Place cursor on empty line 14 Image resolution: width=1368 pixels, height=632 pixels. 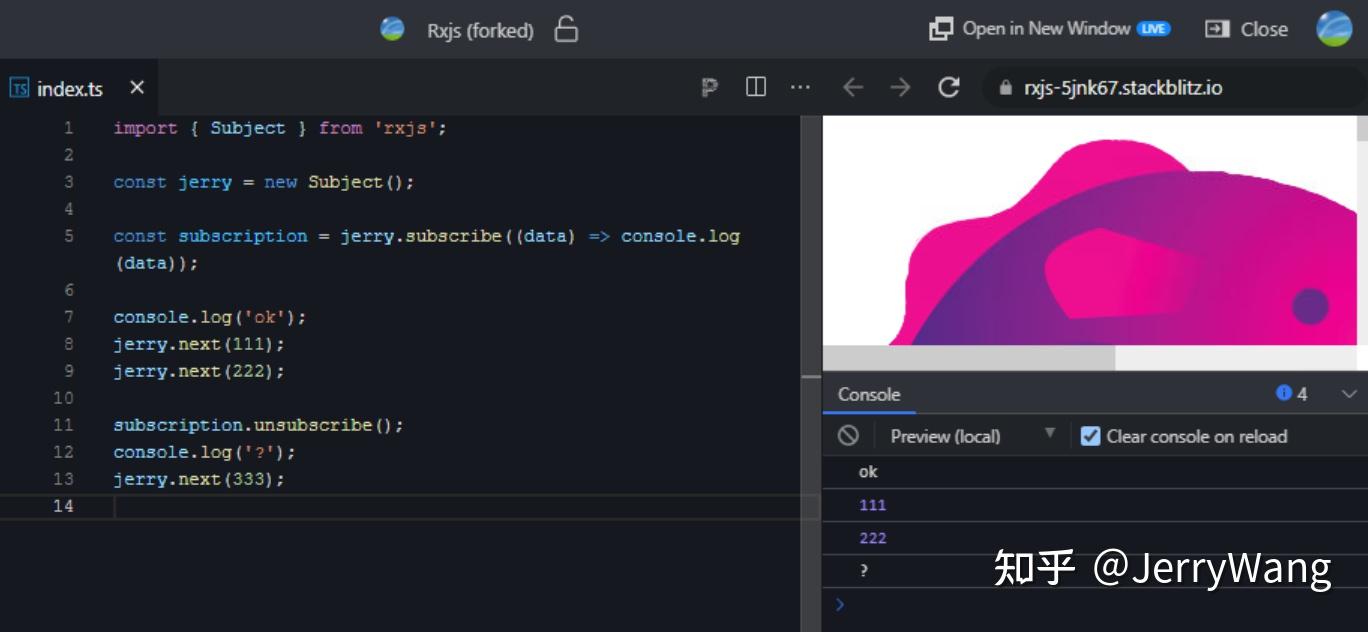tap(460, 506)
